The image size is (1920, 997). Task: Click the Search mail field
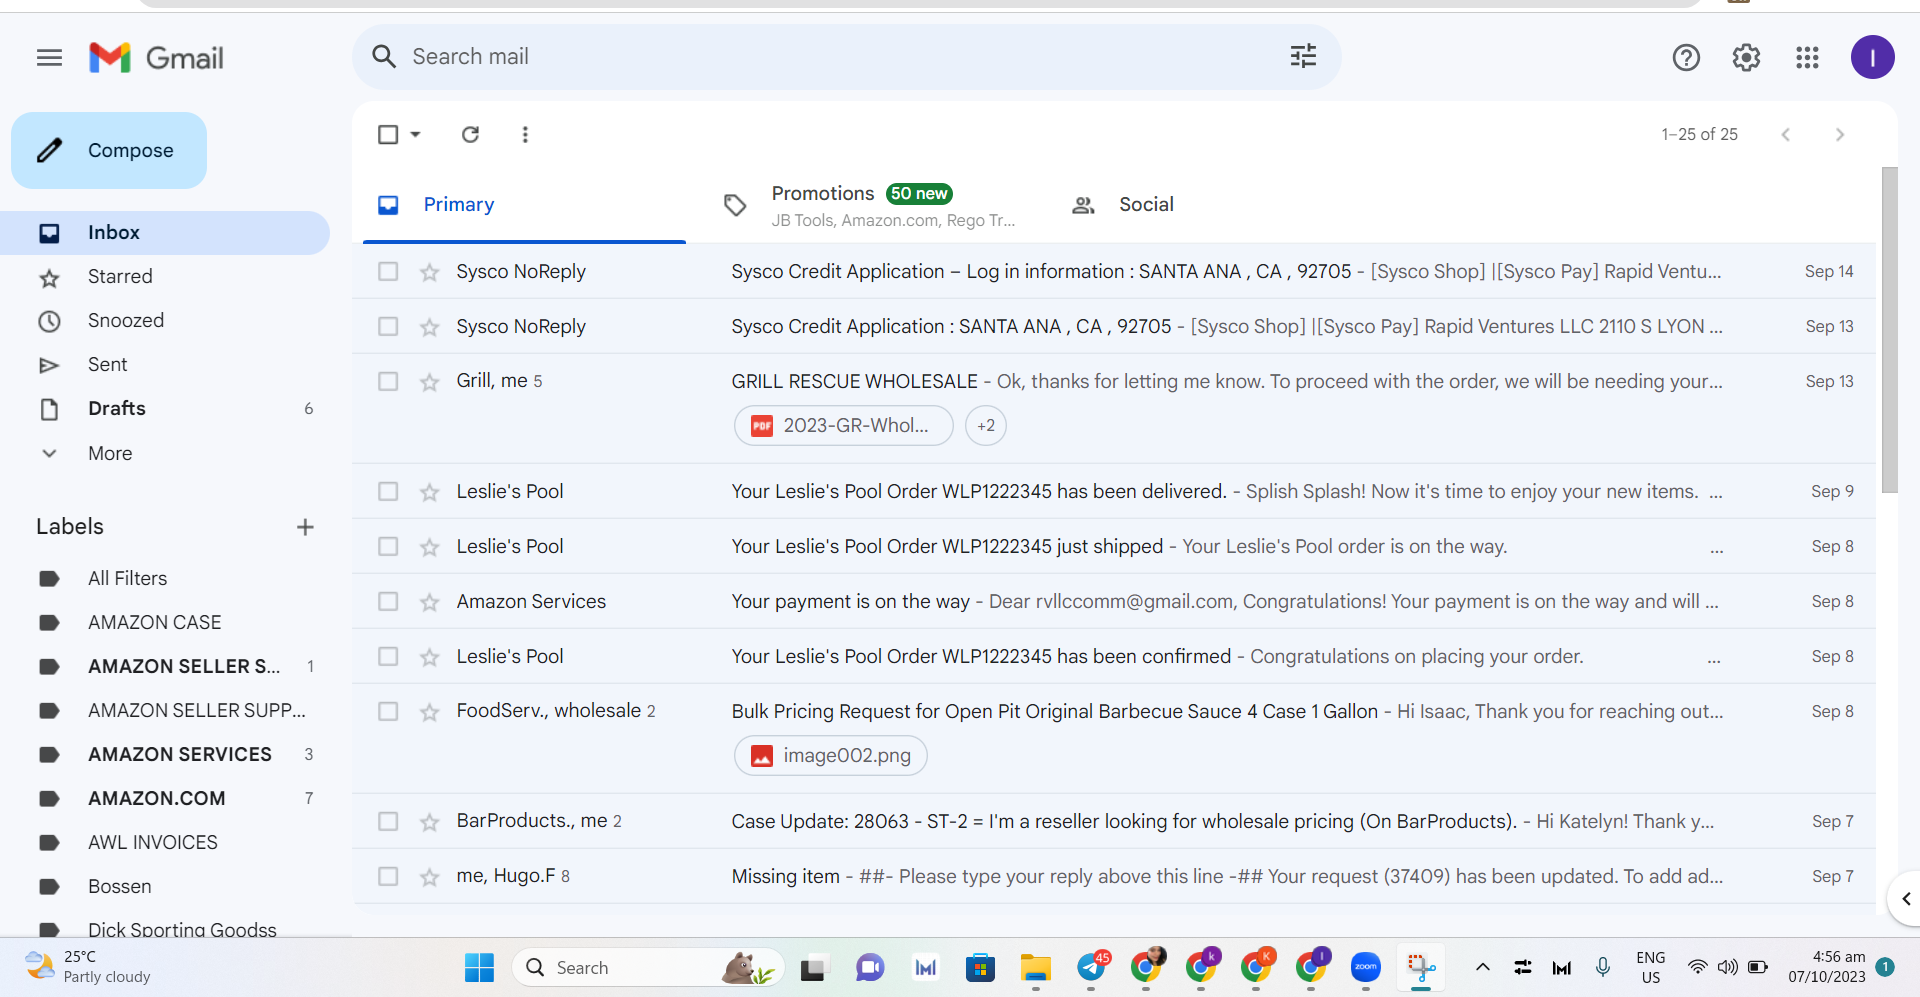(846, 57)
